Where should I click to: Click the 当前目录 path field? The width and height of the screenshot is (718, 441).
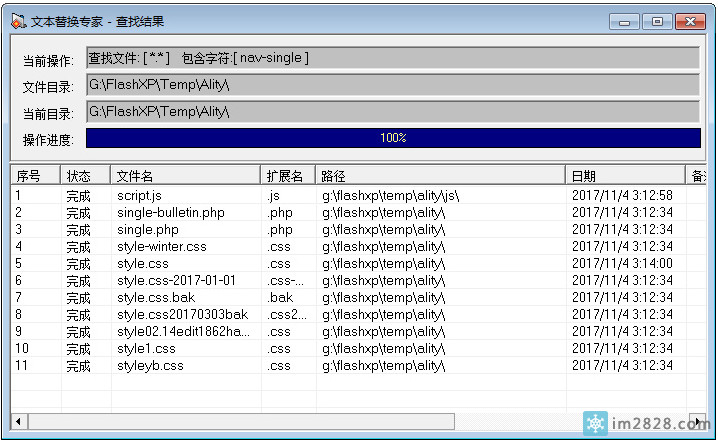(x=392, y=112)
